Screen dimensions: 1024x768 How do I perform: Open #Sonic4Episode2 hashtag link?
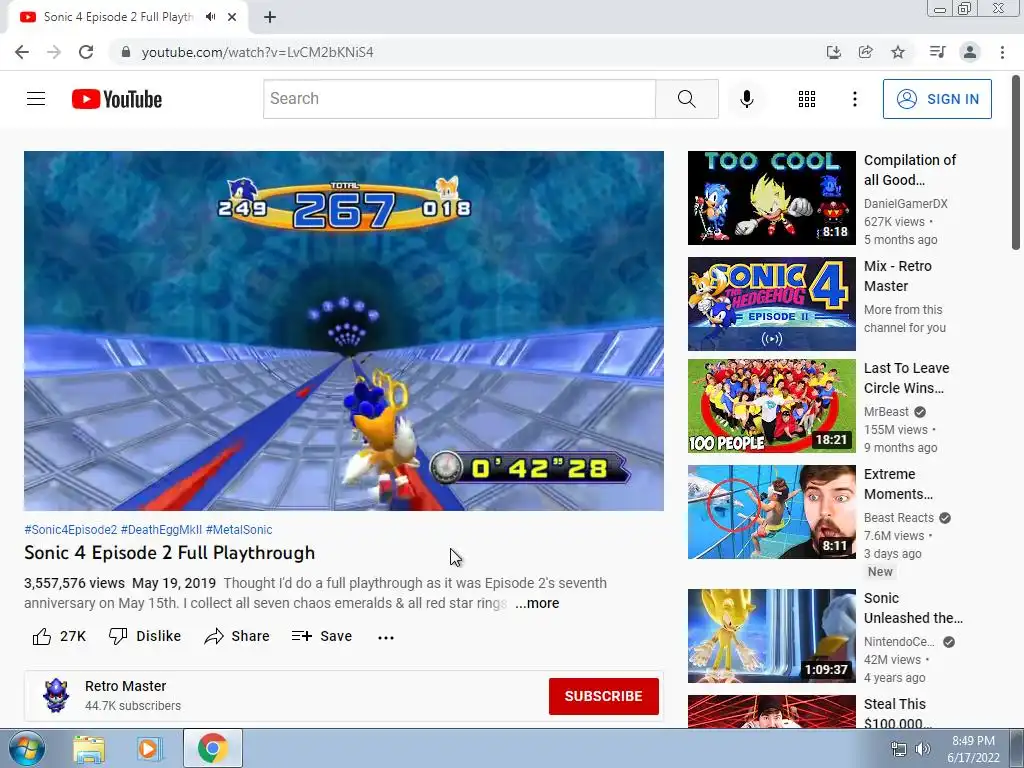pos(71,530)
